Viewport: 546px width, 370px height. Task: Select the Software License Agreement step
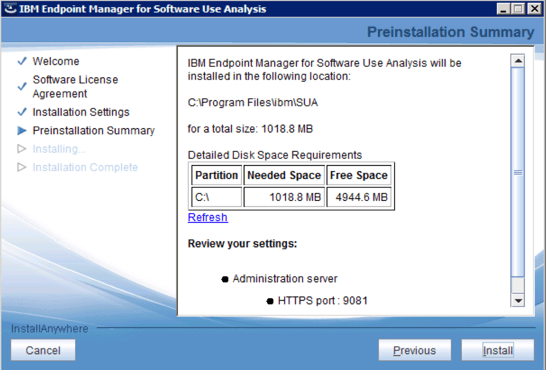pos(75,87)
